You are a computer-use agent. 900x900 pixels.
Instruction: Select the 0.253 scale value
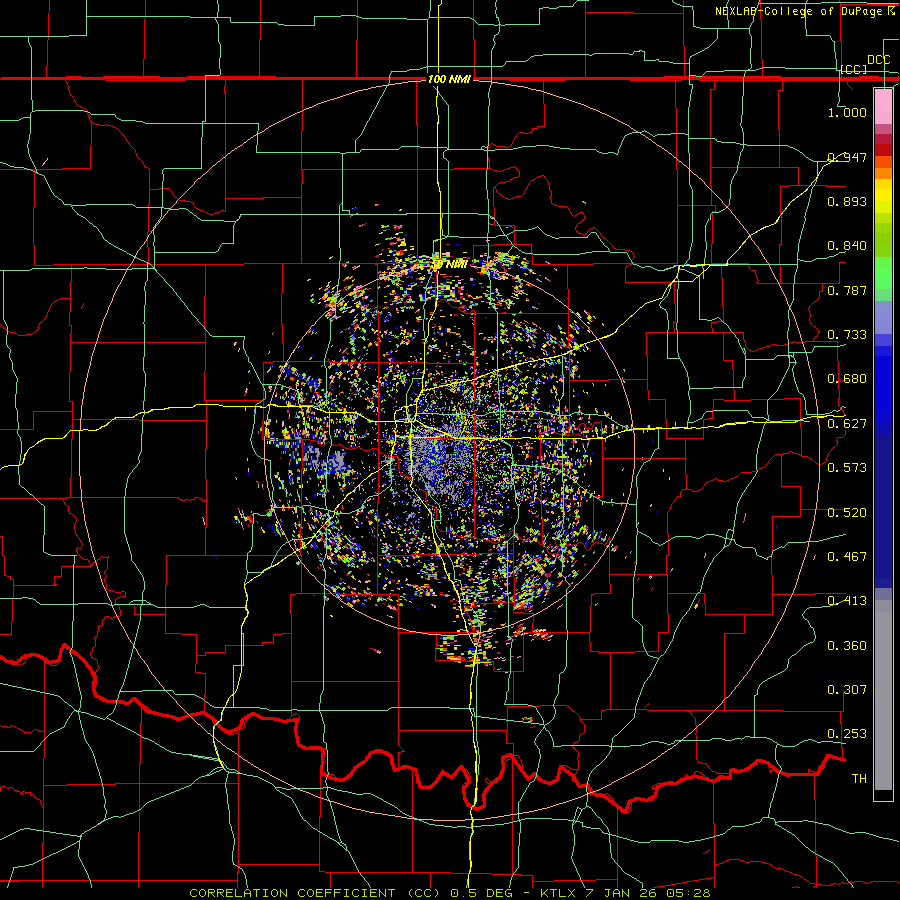(x=847, y=734)
